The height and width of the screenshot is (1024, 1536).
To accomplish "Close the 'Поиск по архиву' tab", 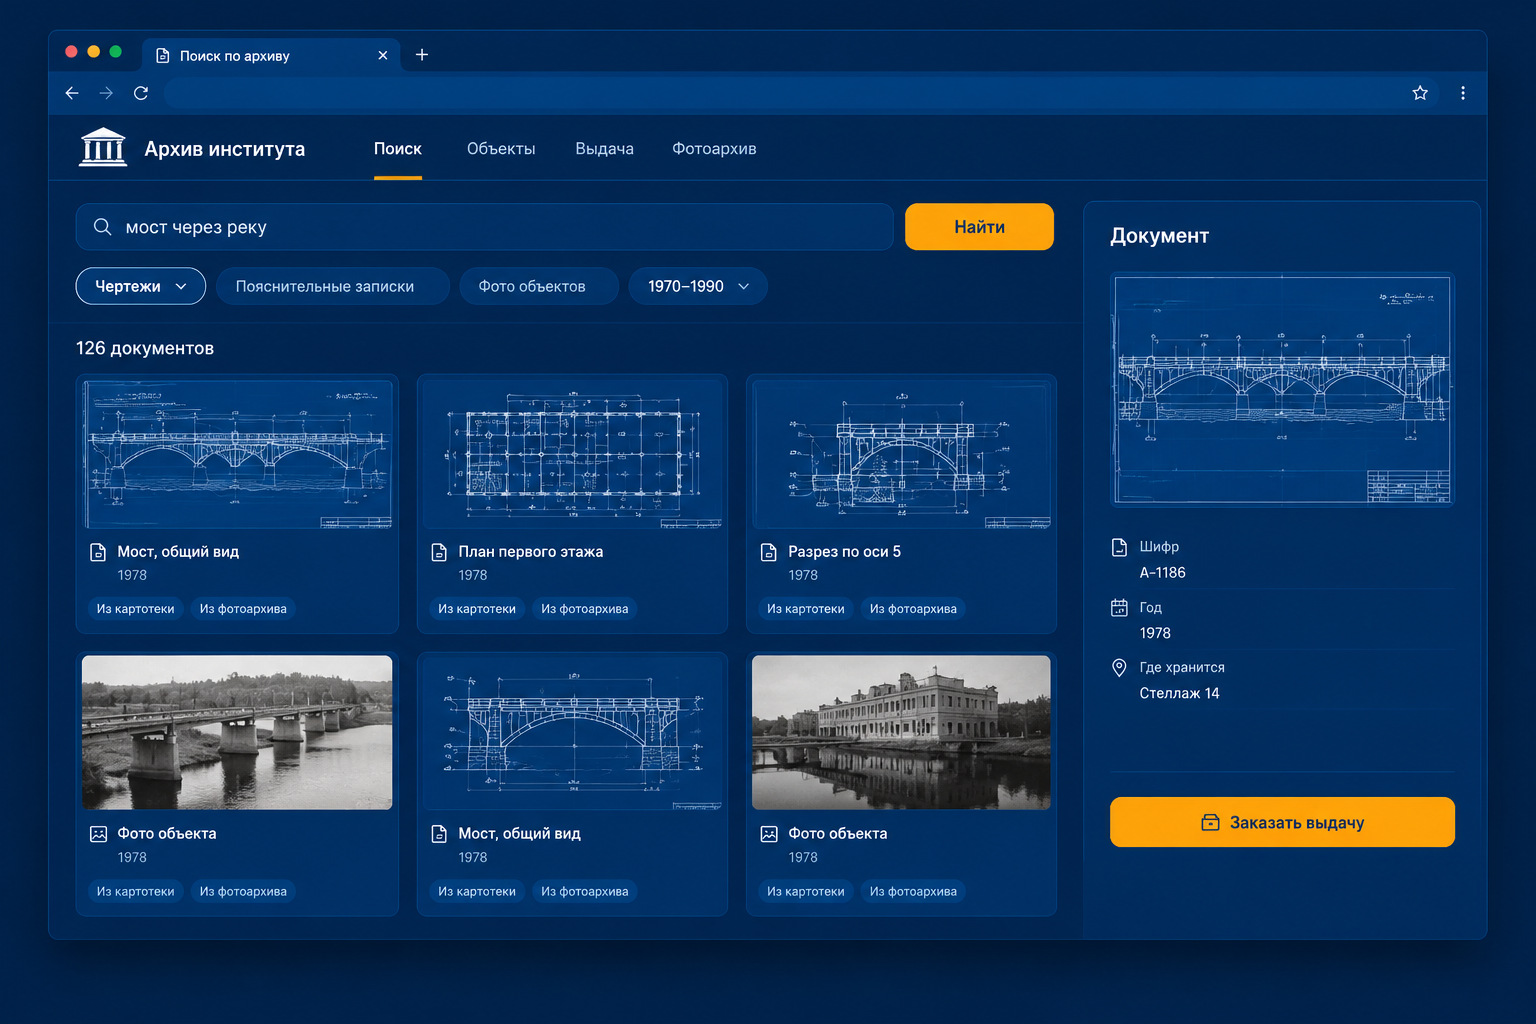I will 383,56.
